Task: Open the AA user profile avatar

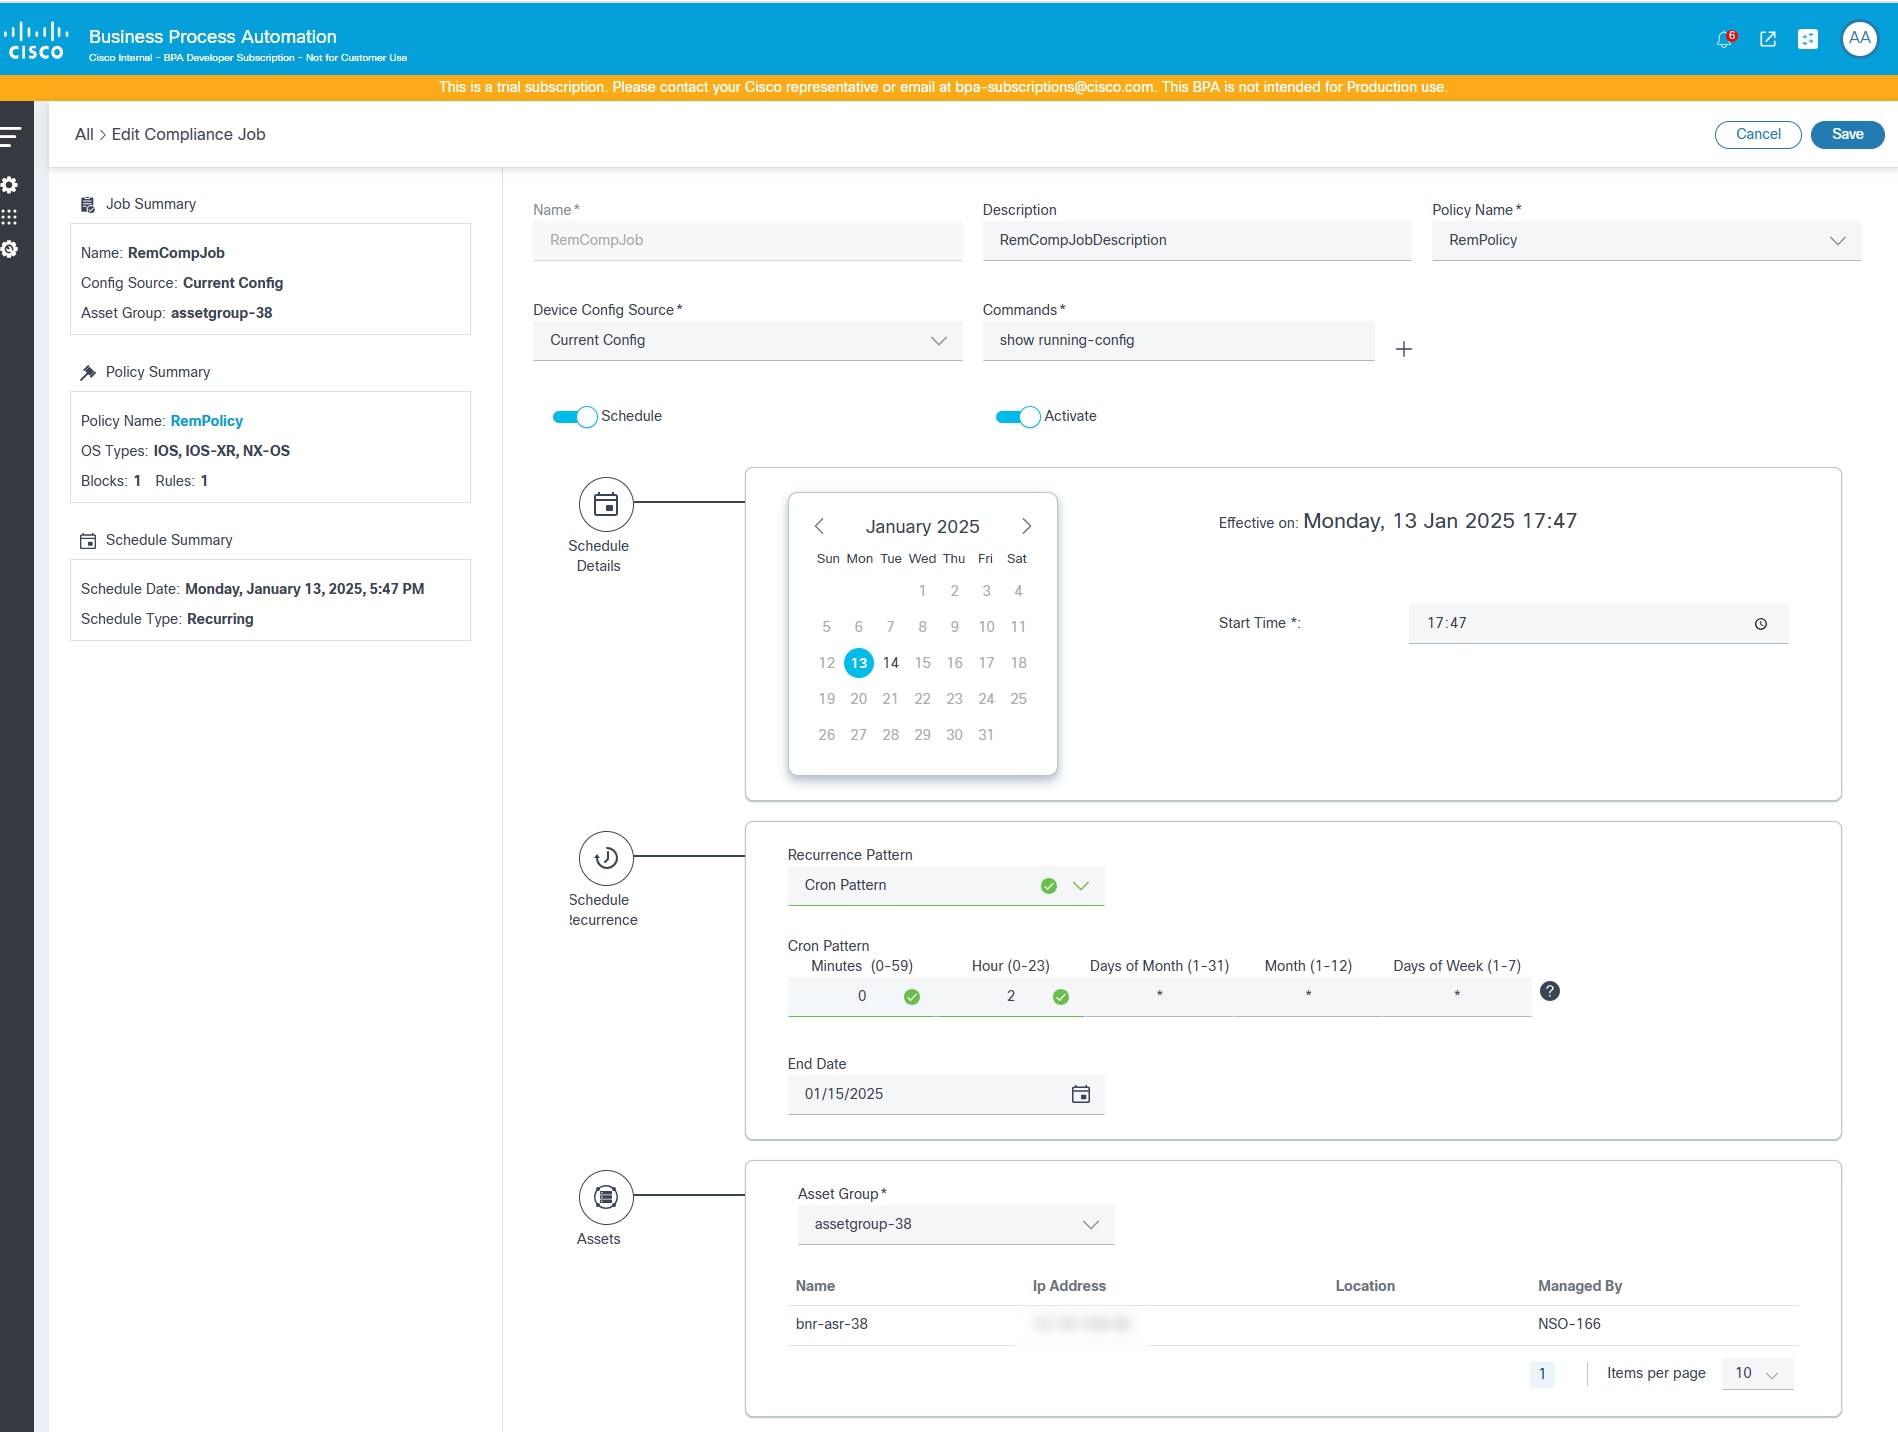Action: (x=1859, y=39)
